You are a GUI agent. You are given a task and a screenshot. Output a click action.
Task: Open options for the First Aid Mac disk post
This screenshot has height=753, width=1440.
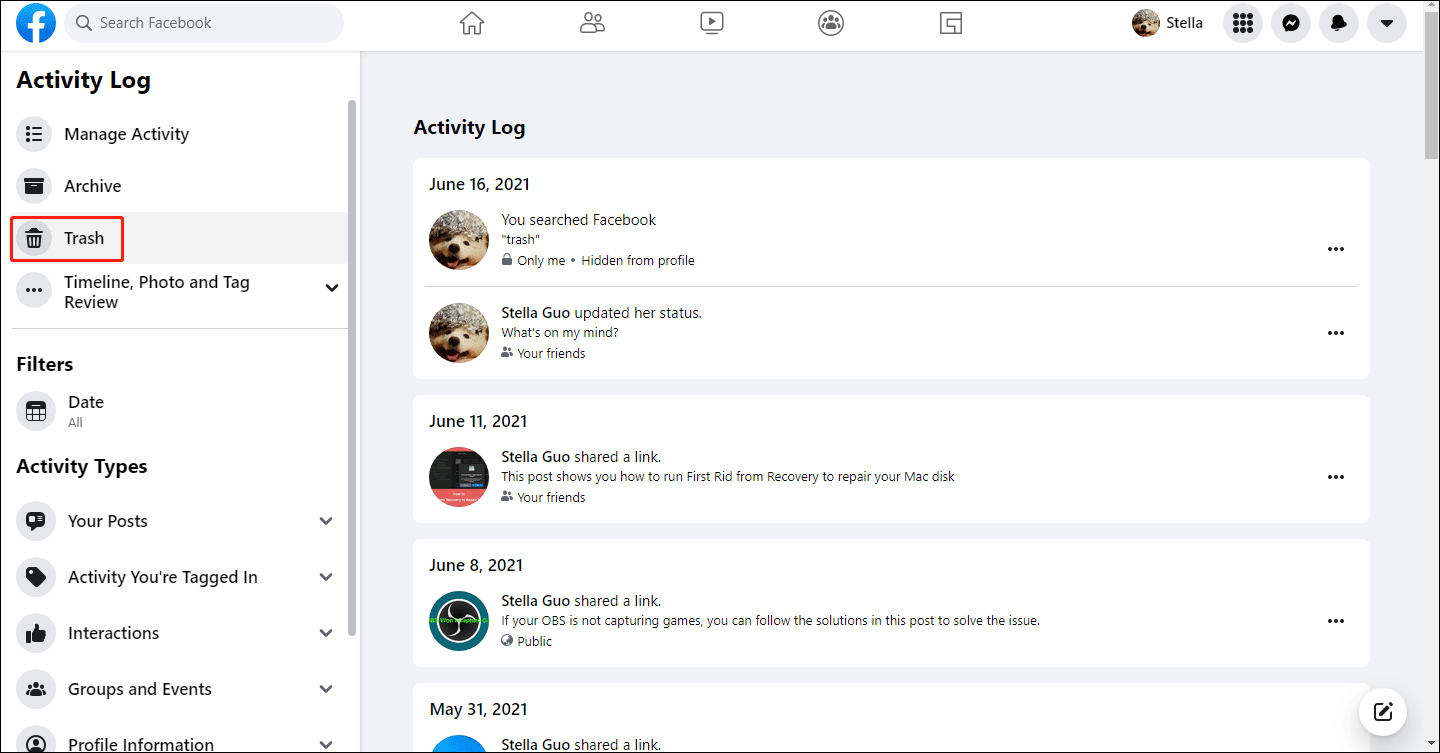coord(1336,477)
